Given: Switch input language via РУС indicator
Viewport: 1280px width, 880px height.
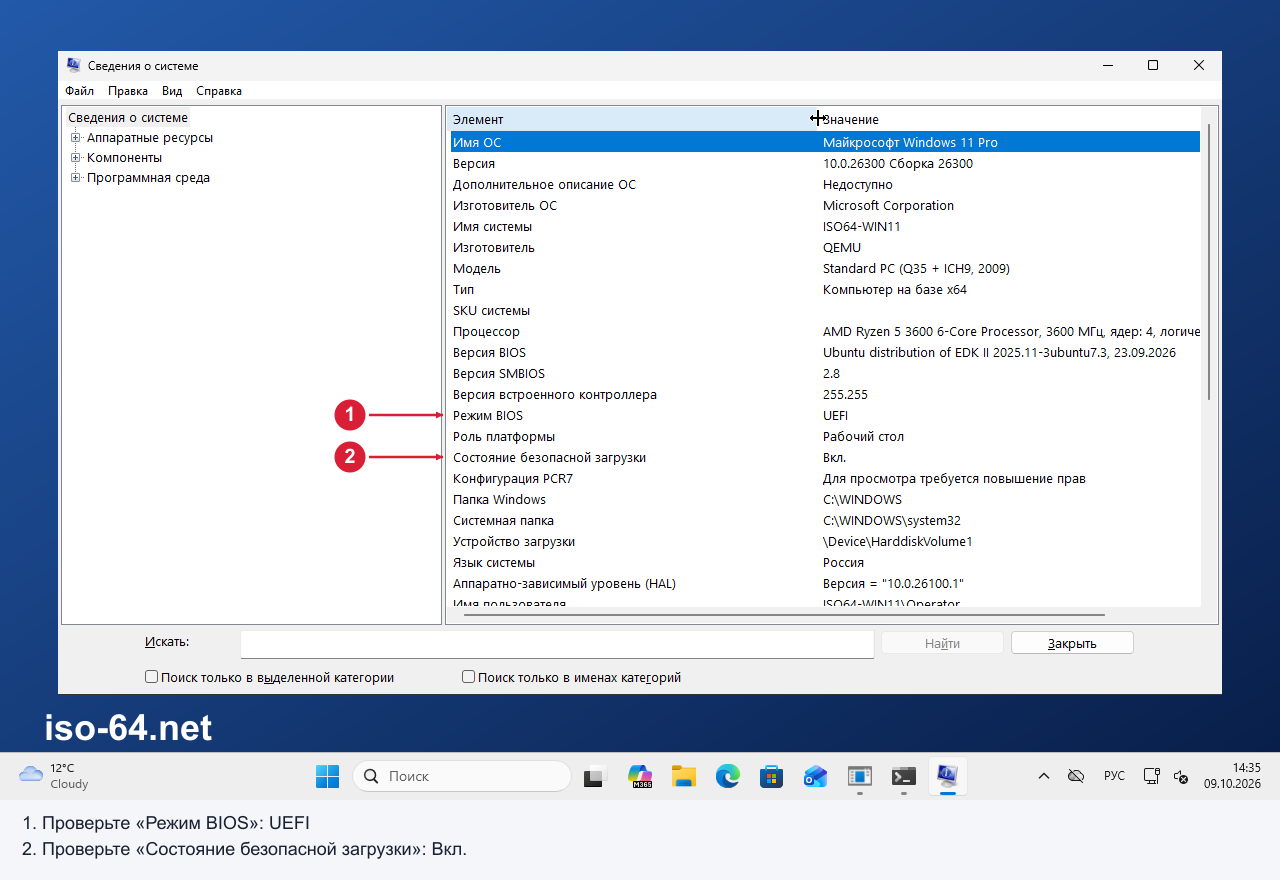Looking at the screenshot, I should point(1114,776).
